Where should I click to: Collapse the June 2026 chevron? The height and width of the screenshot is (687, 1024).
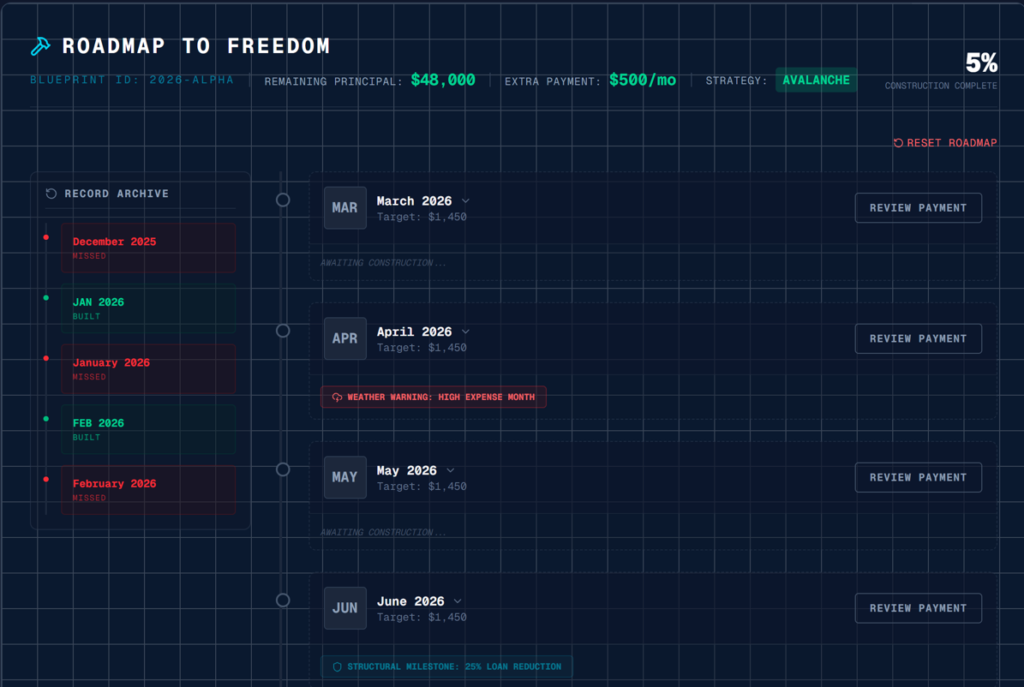point(457,601)
